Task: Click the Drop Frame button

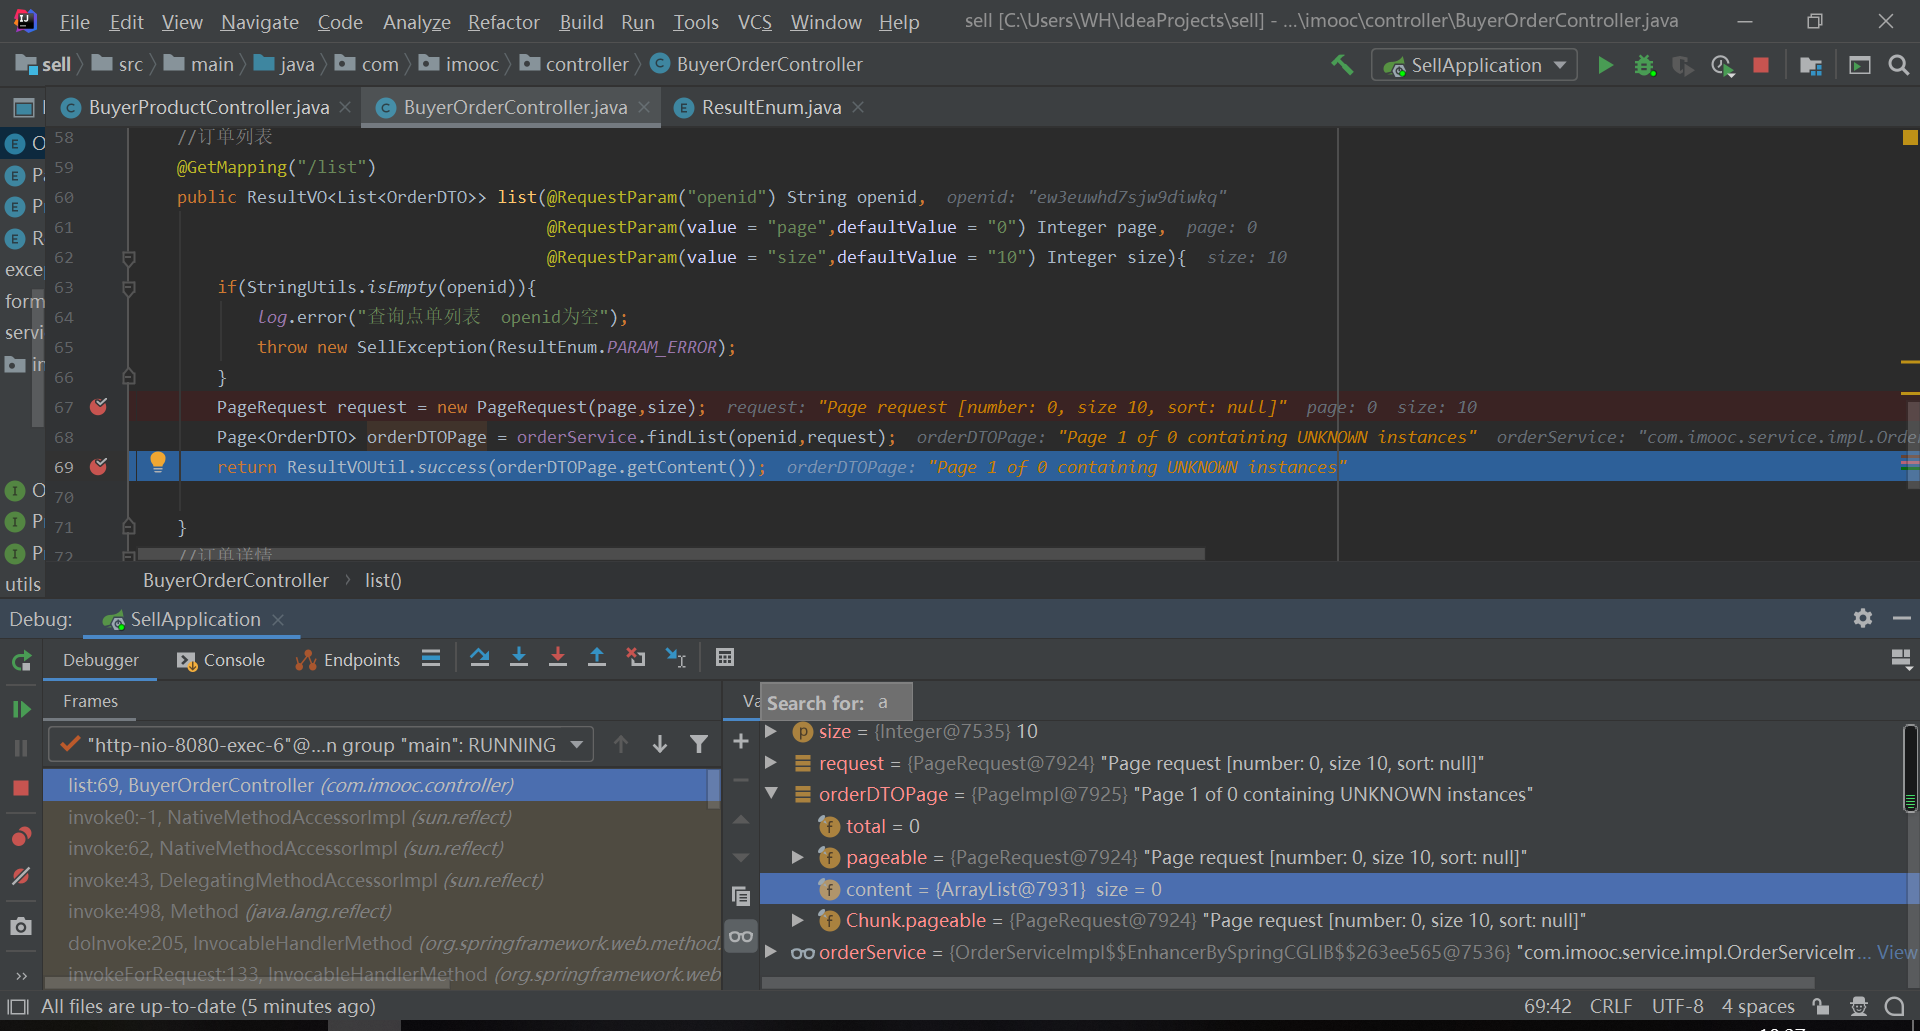Action: [636, 658]
